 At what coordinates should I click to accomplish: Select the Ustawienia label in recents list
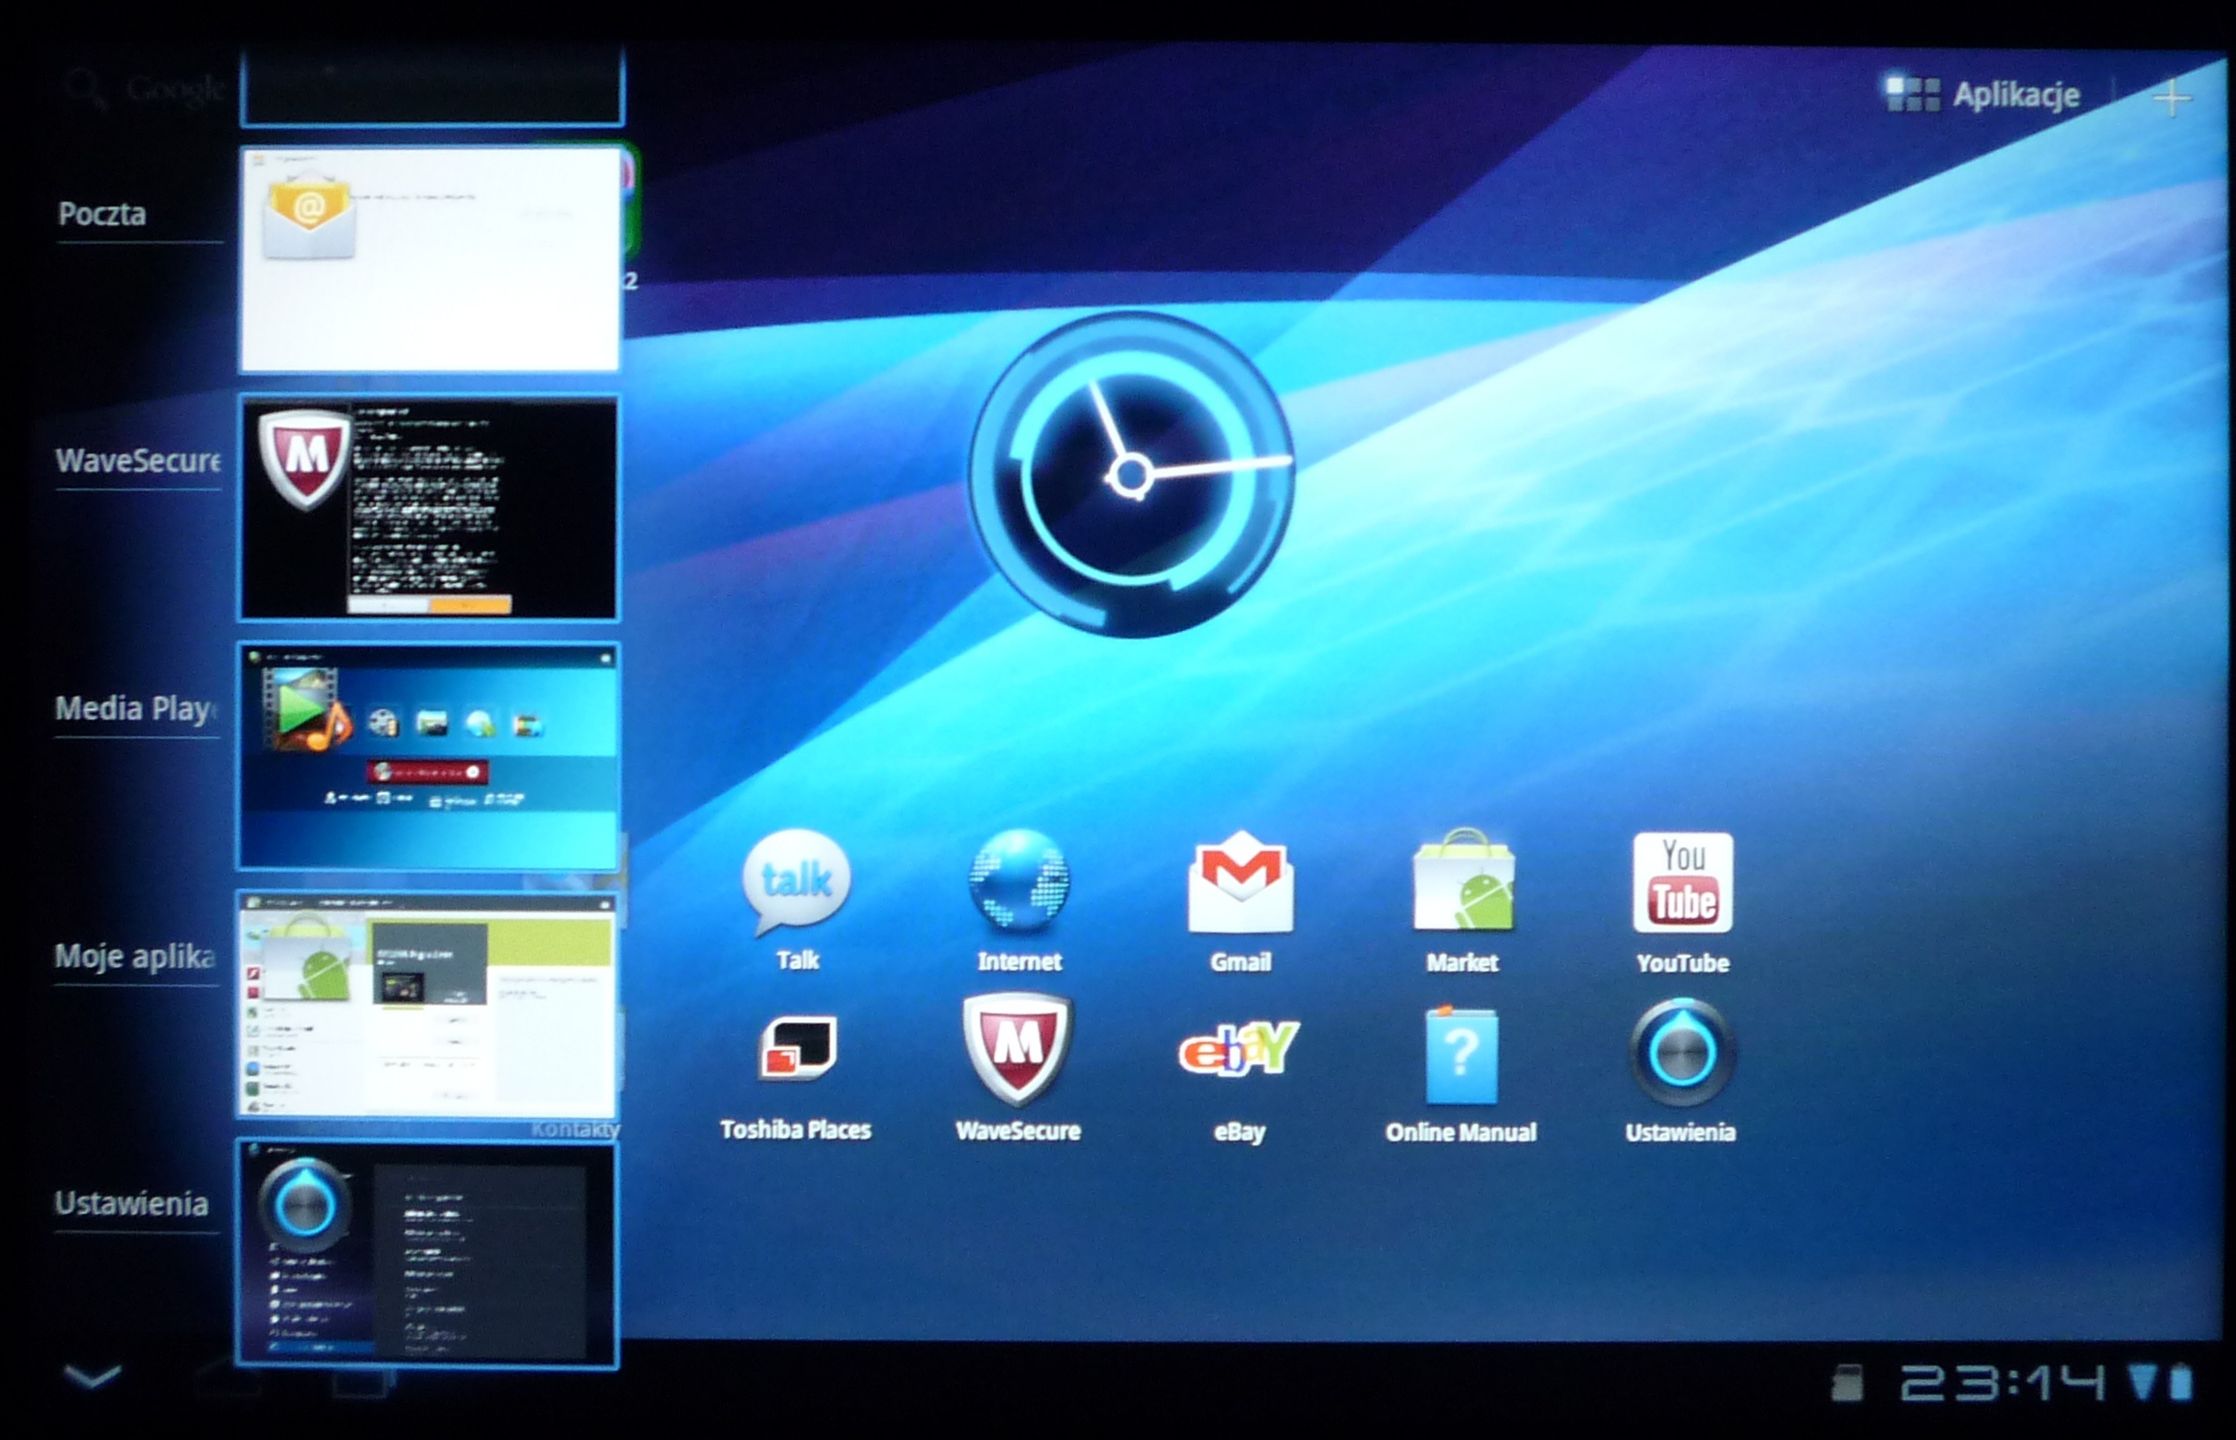pos(132,1204)
